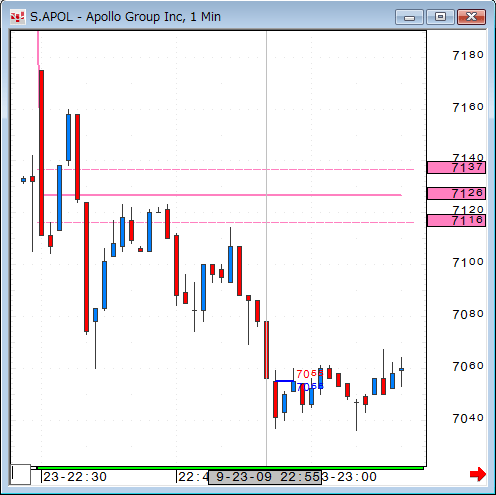Click the green bar along time axis
The height and width of the screenshot is (495, 496).
pos(230,468)
